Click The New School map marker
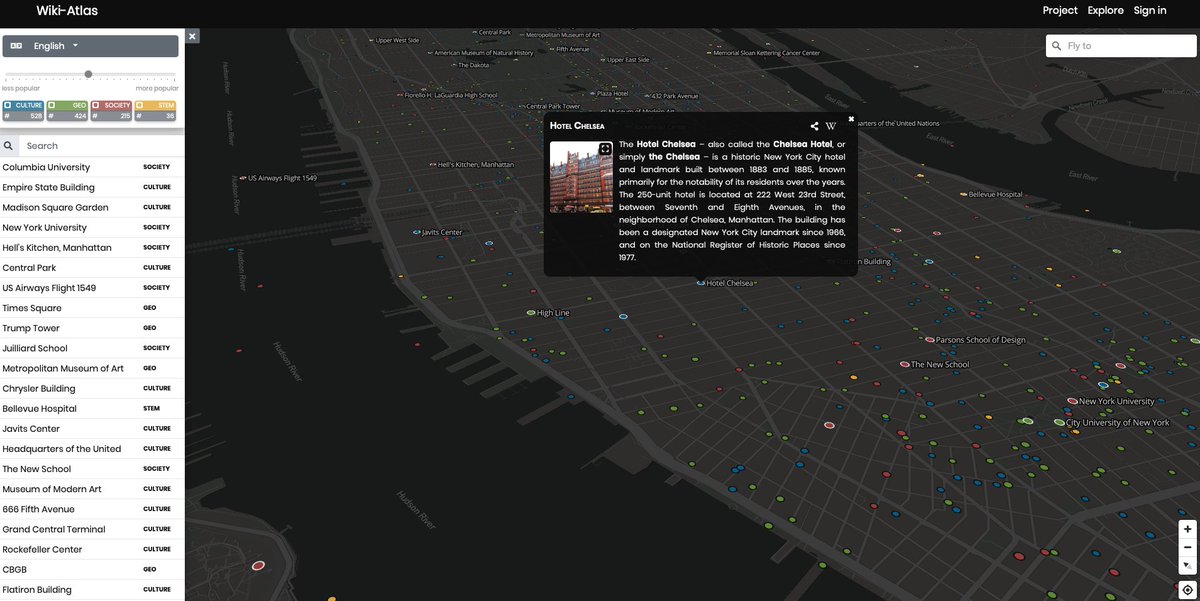Screen dimensions: 1200x601 (x=905, y=365)
